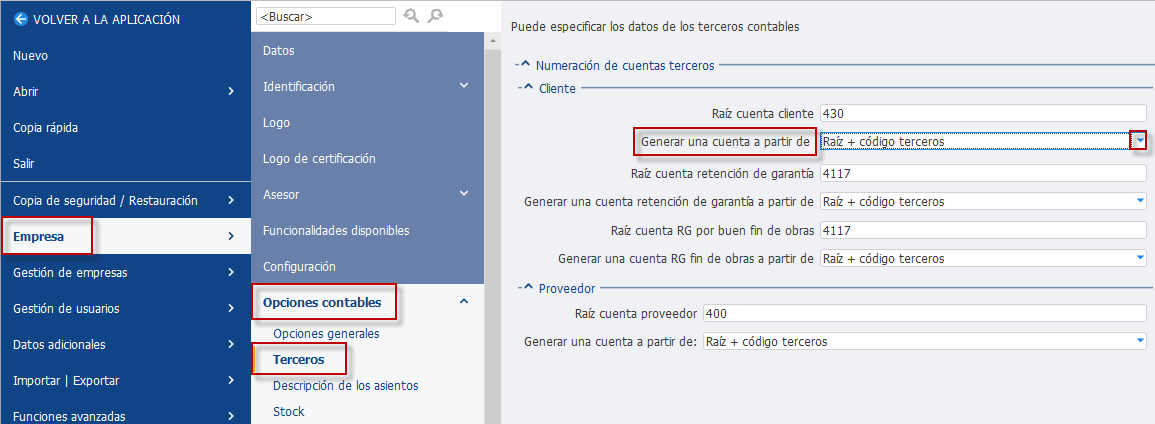Collapse the Cliente section

click(x=527, y=88)
